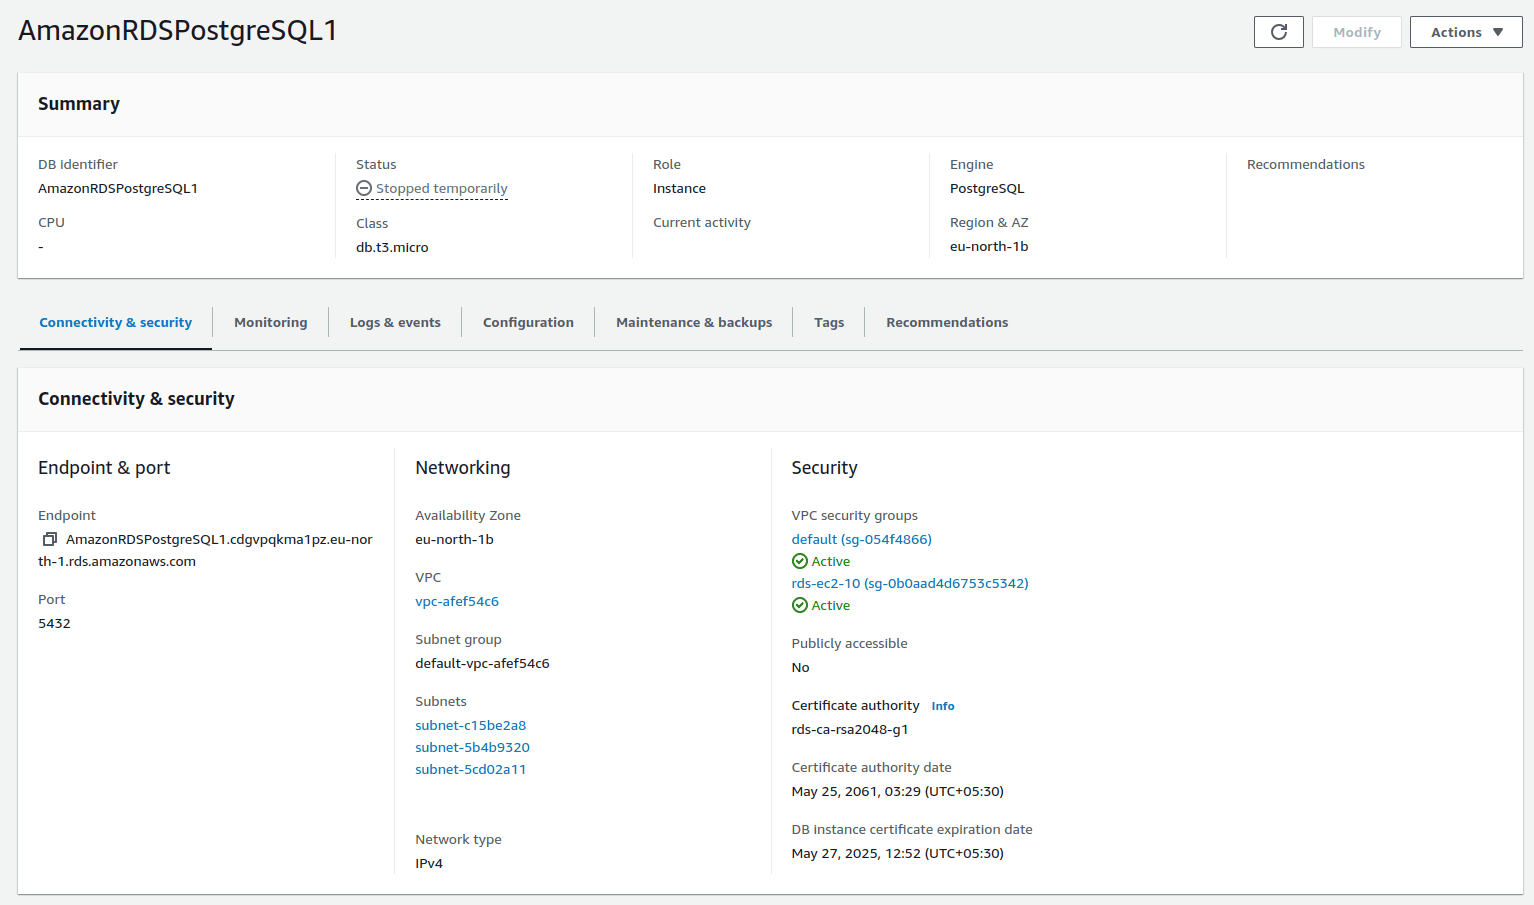1534x905 pixels.
Task: Follow the subnet-5b4b9320 link
Action: [472, 747]
